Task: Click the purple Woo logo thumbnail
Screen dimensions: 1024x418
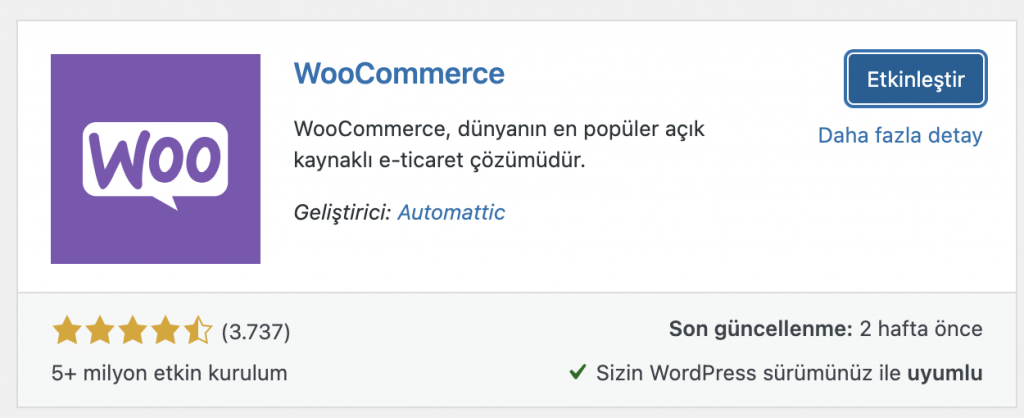Action: pos(155,159)
